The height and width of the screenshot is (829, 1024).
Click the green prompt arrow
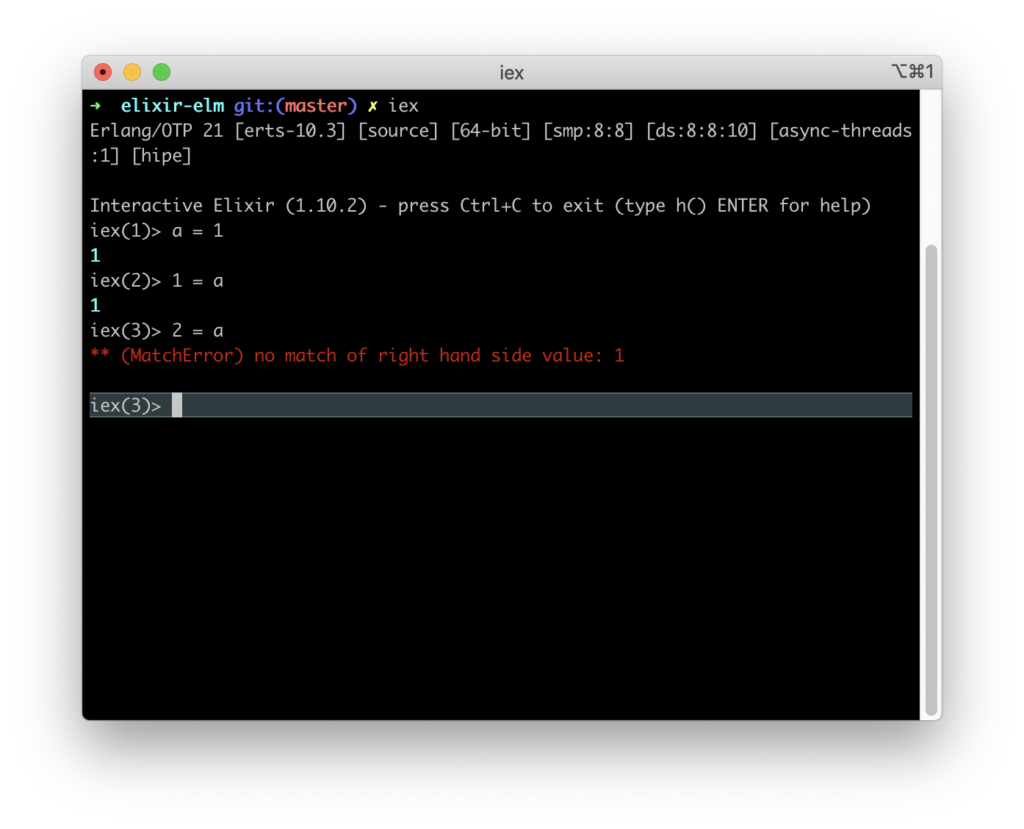pos(95,105)
